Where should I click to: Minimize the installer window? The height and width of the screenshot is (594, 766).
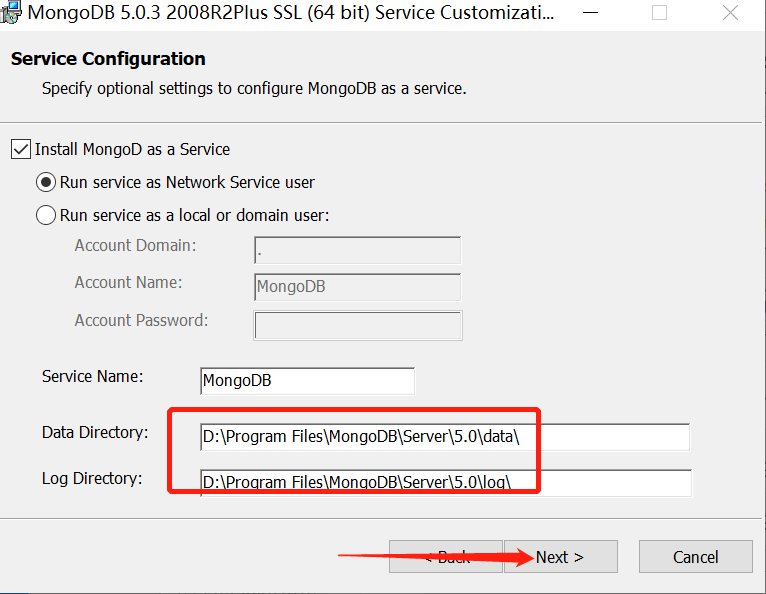[x=591, y=13]
